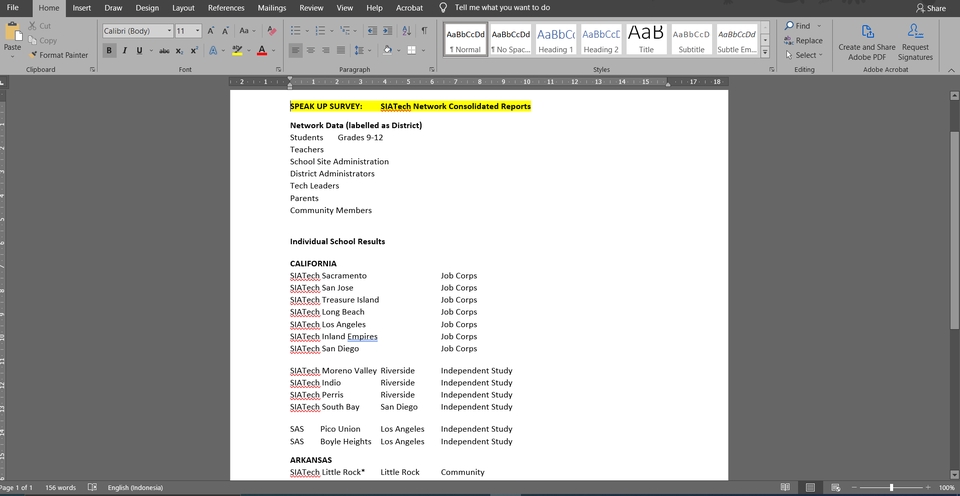
Task: Click the Replace button in Editing
Action: tap(803, 40)
